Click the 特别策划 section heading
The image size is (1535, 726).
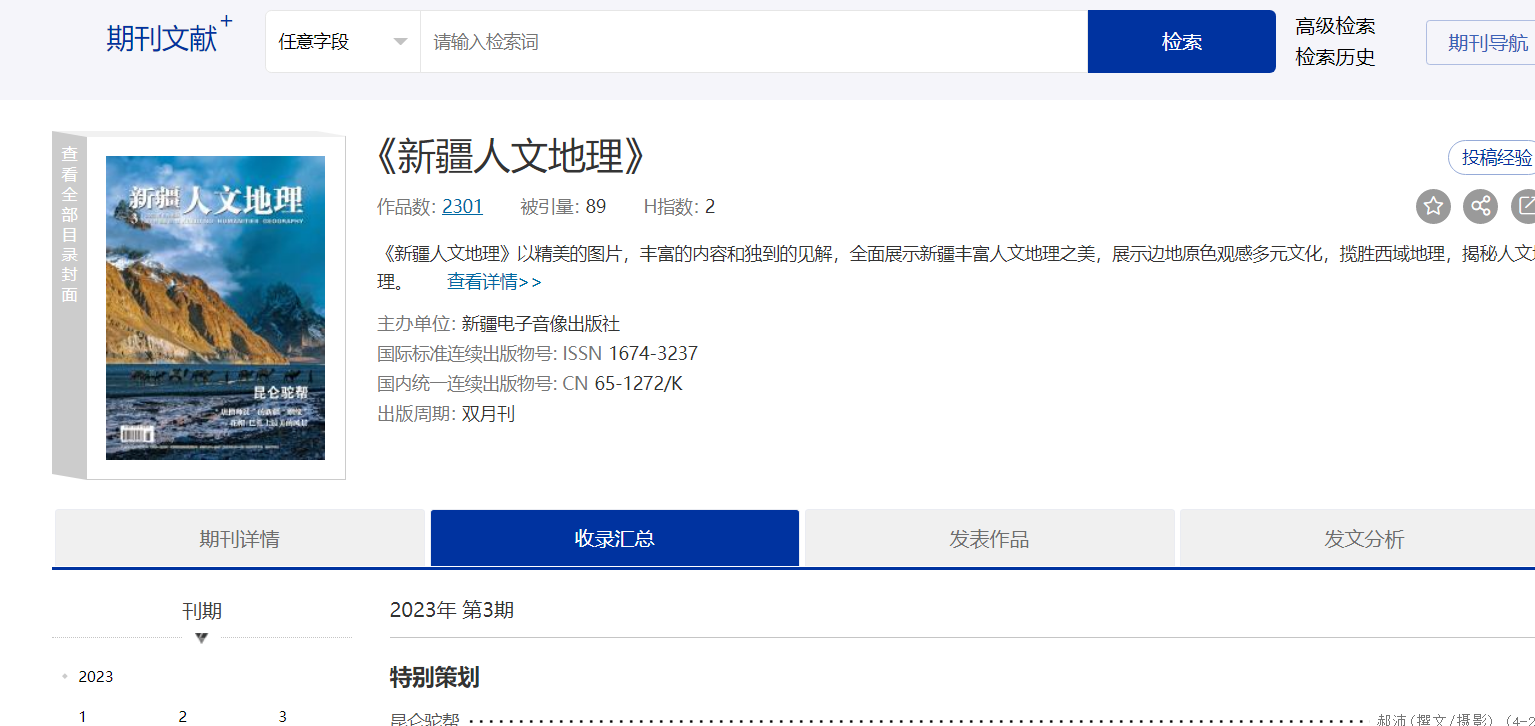(x=435, y=677)
